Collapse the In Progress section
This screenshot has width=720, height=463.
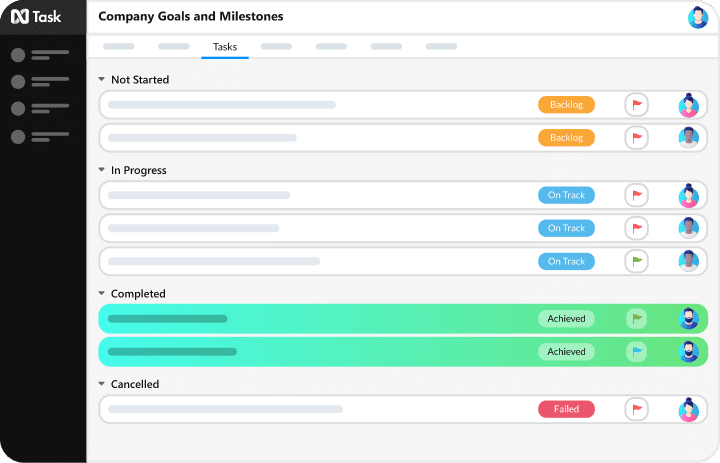[x=102, y=170]
